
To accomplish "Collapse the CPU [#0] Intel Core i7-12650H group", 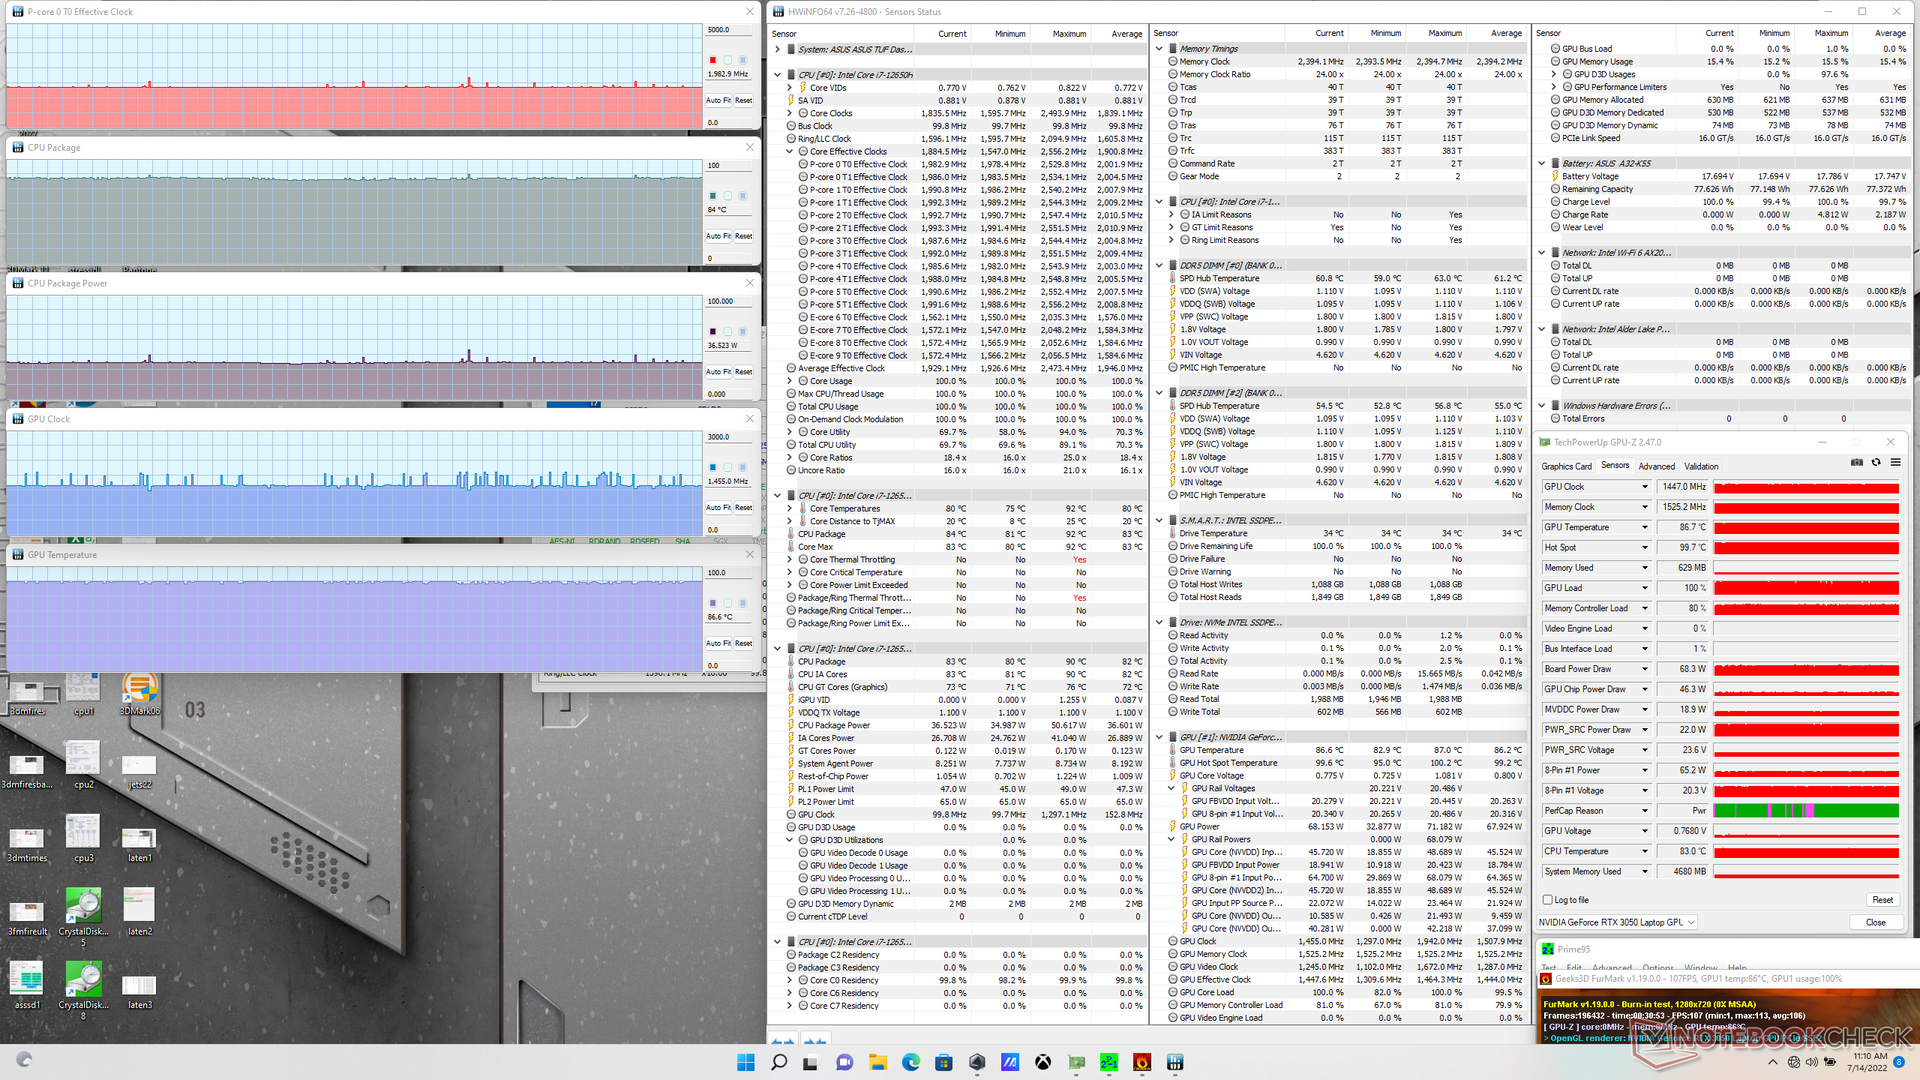I will (778, 75).
